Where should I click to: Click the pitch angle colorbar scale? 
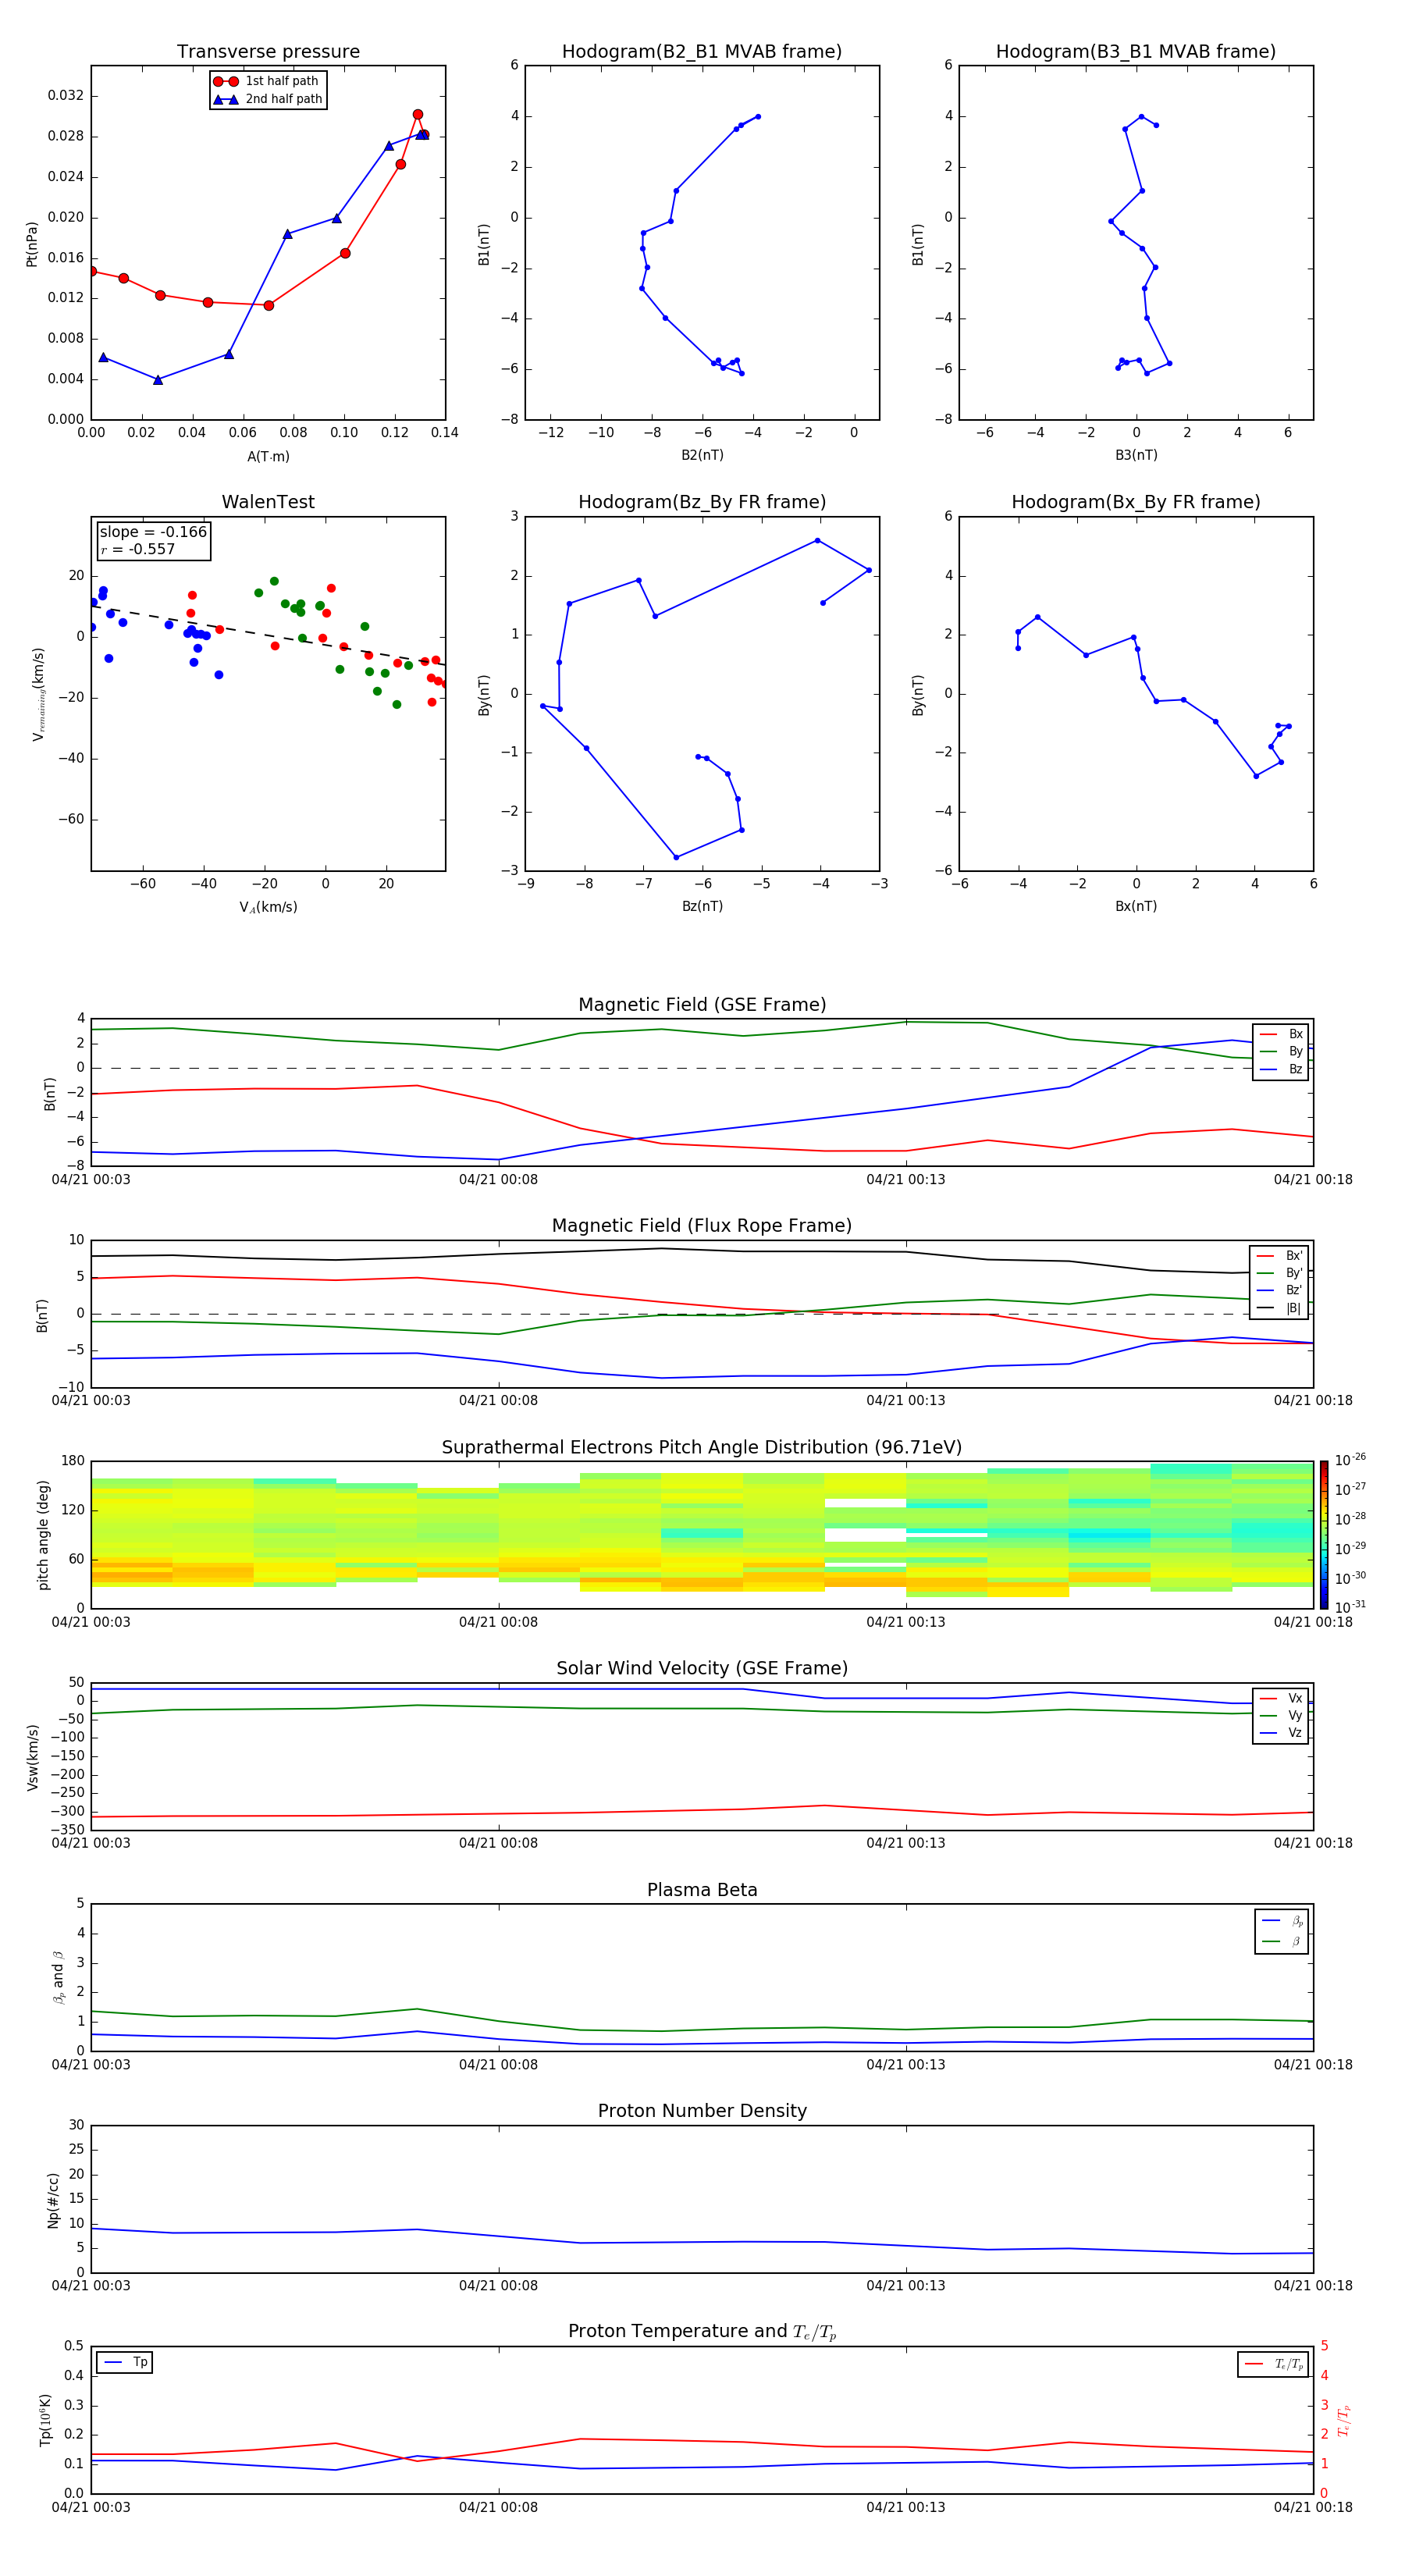click(x=1324, y=1535)
